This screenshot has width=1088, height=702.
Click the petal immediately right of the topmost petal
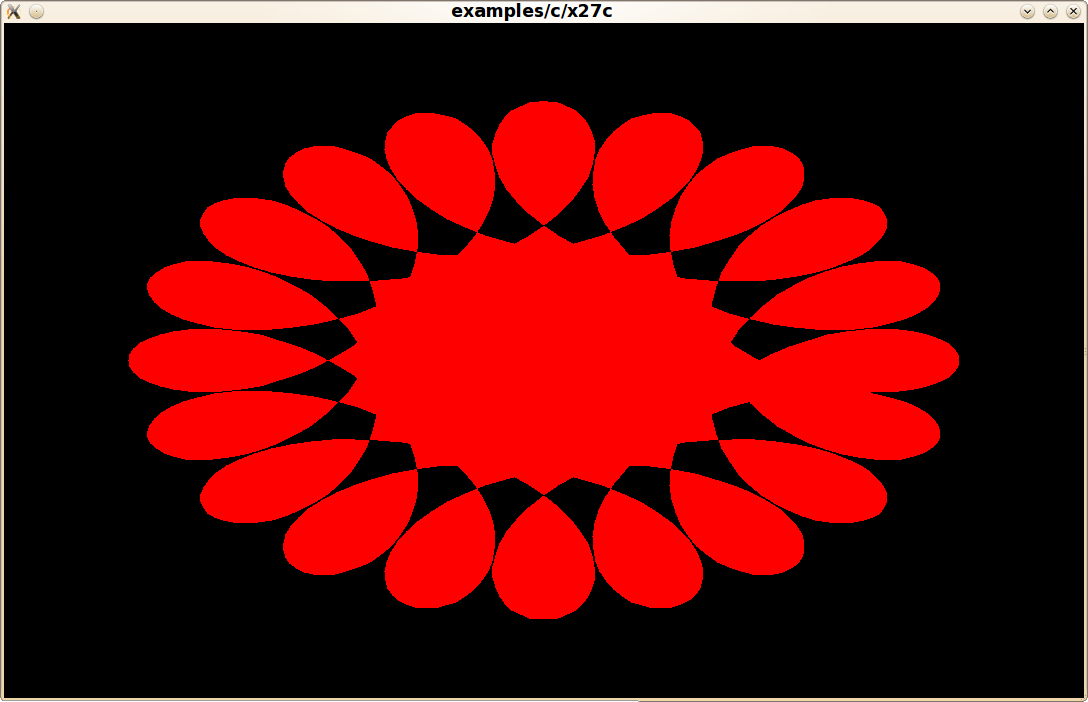click(x=645, y=165)
